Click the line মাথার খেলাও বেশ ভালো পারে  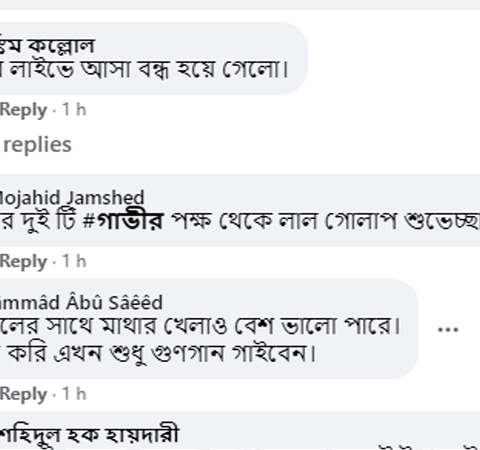(x=251, y=326)
